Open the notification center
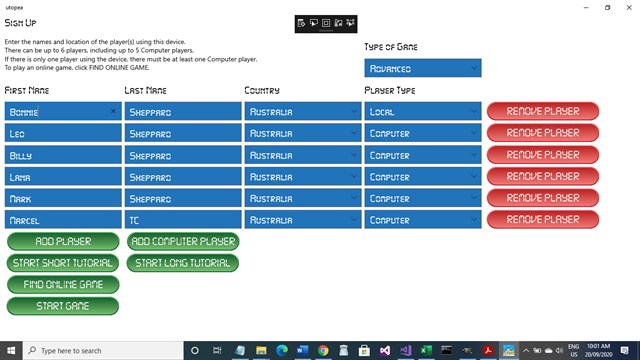 coord(624,351)
